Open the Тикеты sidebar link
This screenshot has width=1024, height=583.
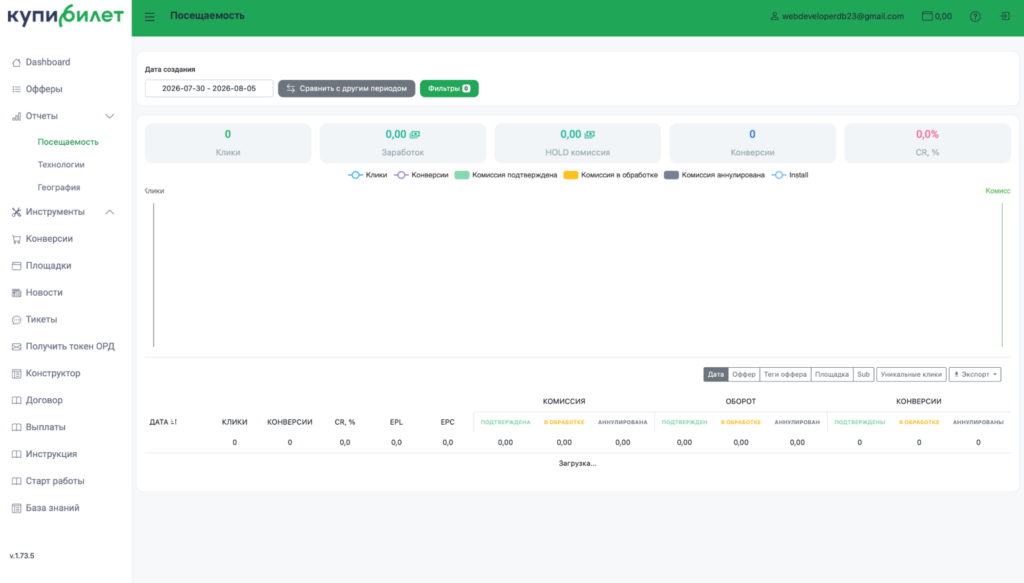pyautogui.click(x=41, y=320)
